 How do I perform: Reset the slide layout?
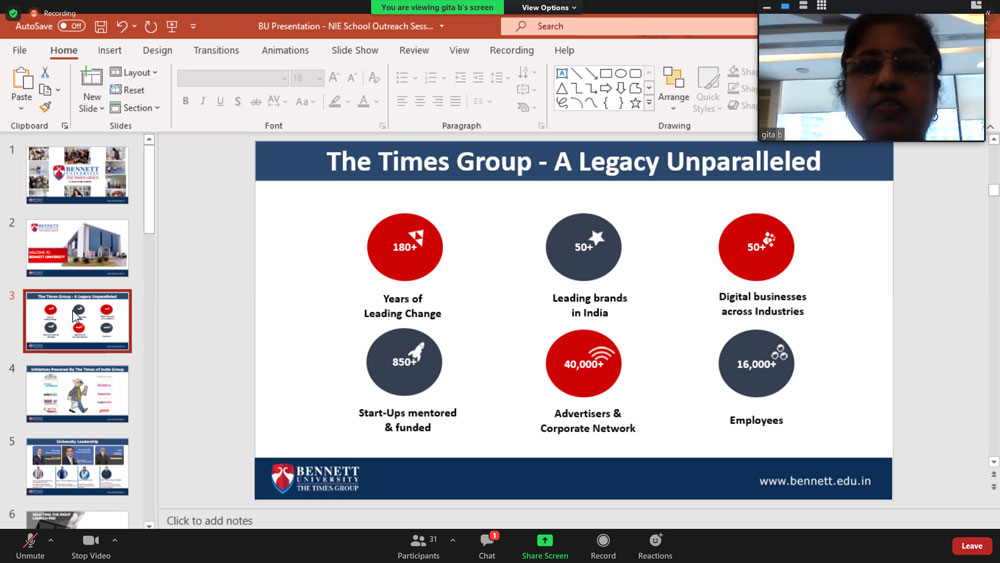(127, 90)
